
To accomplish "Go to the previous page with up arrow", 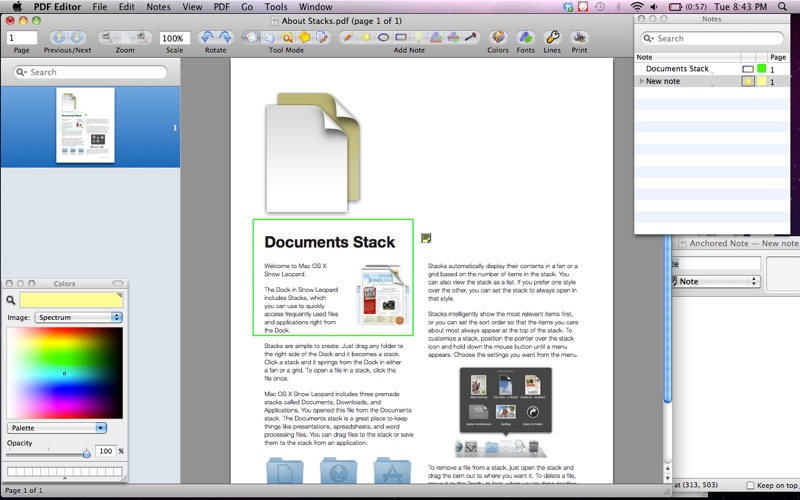I will point(59,37).
